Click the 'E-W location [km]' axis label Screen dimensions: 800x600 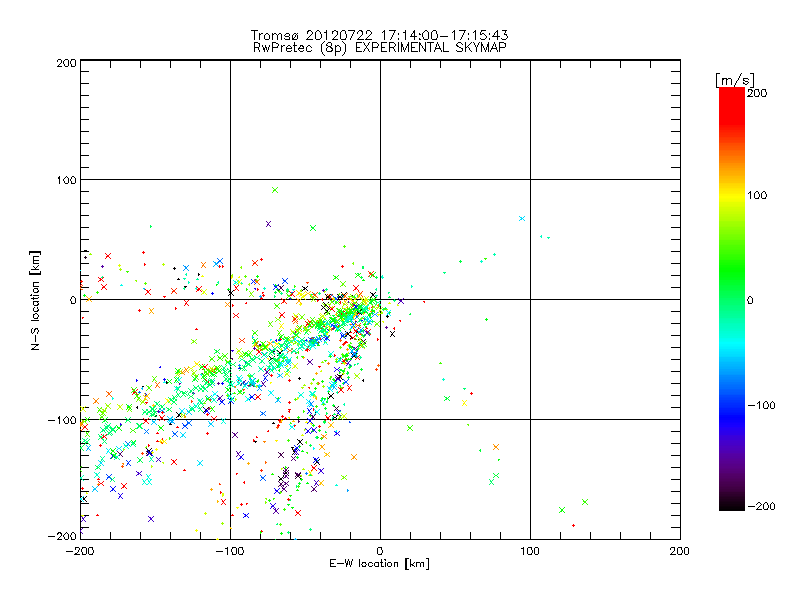pos(379,564)
